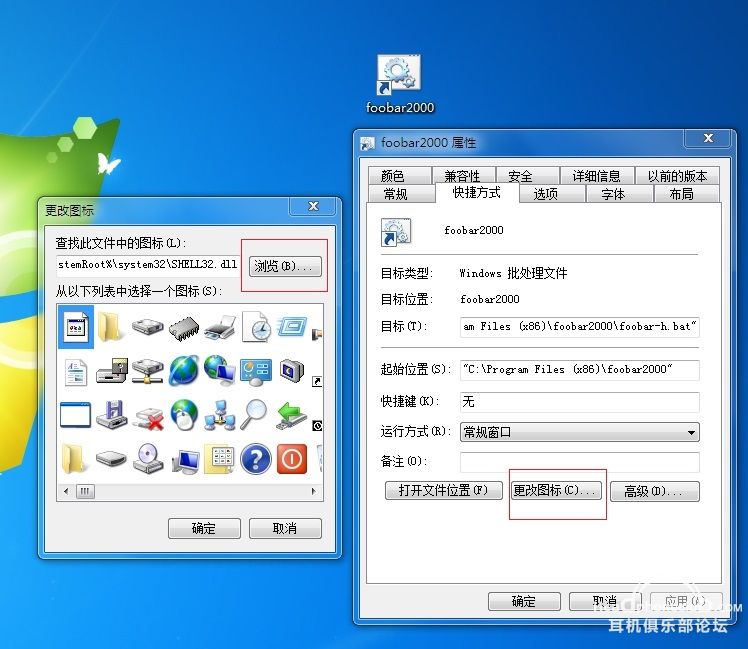Select the printer icon

(219, 328)
